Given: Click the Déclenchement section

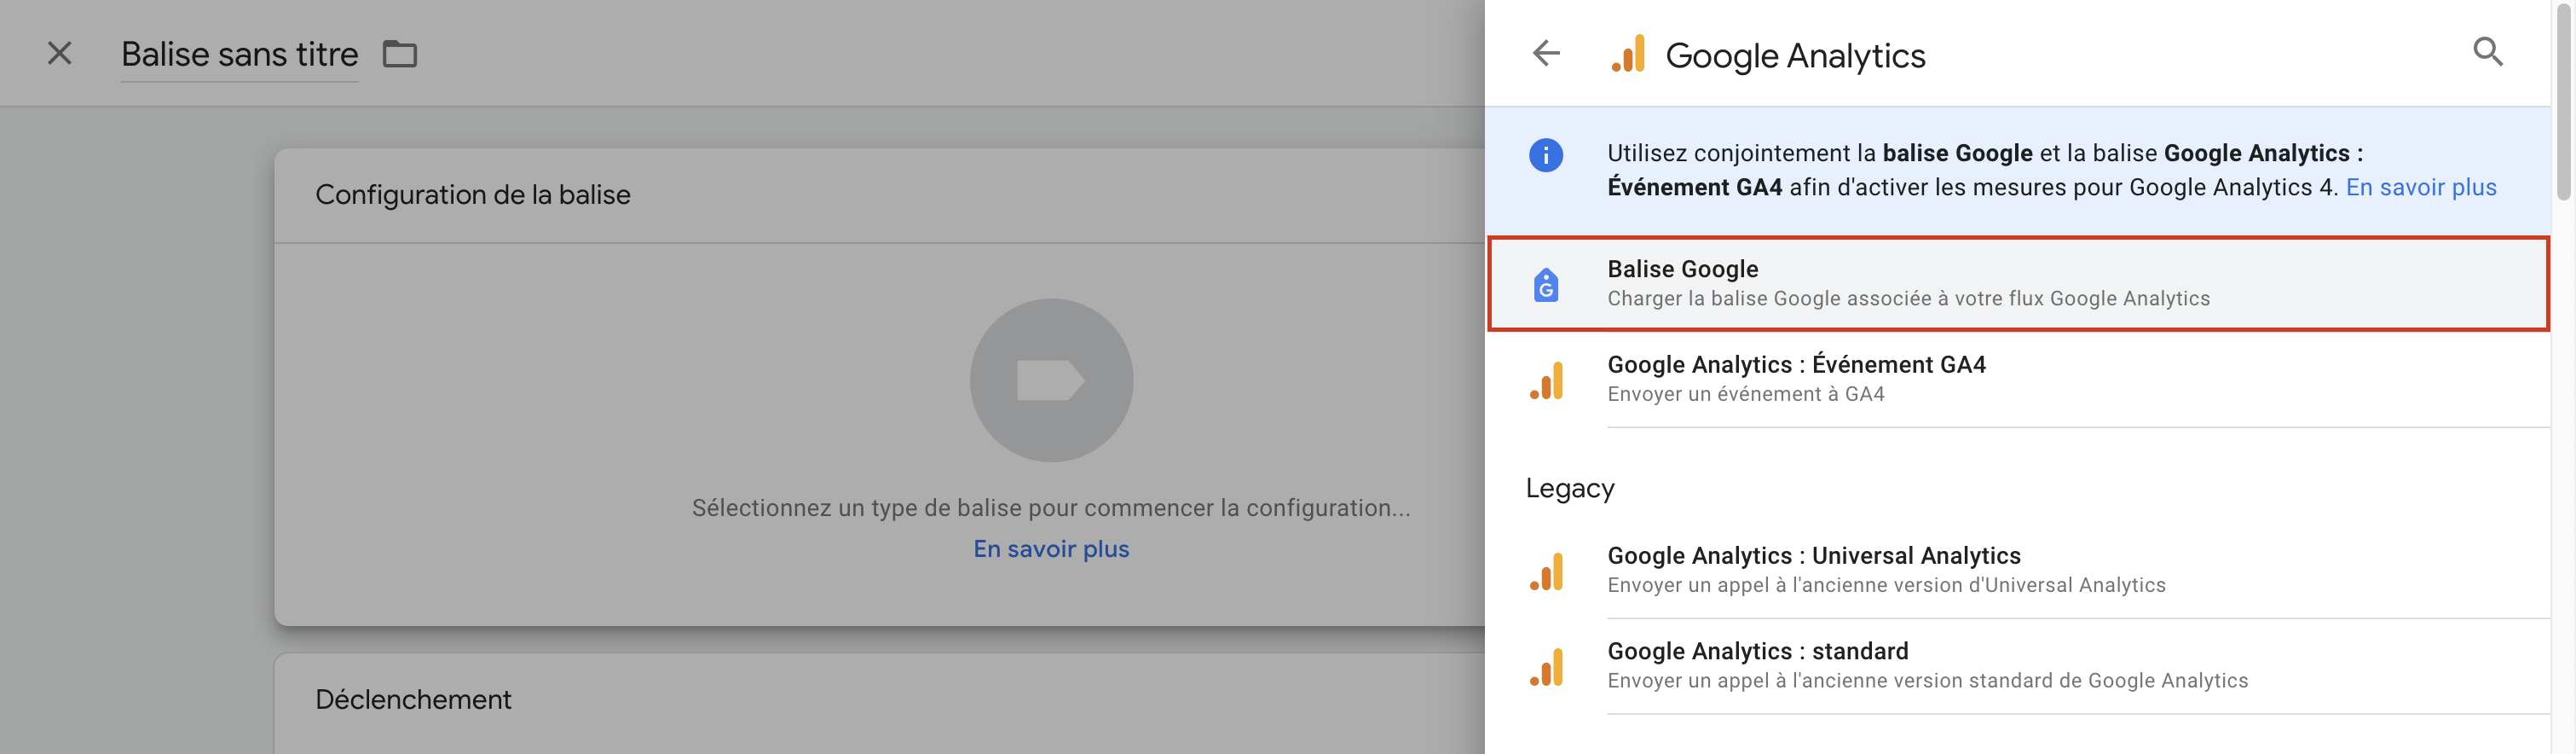Looking at the screenshot, I should tap(413, 699).
